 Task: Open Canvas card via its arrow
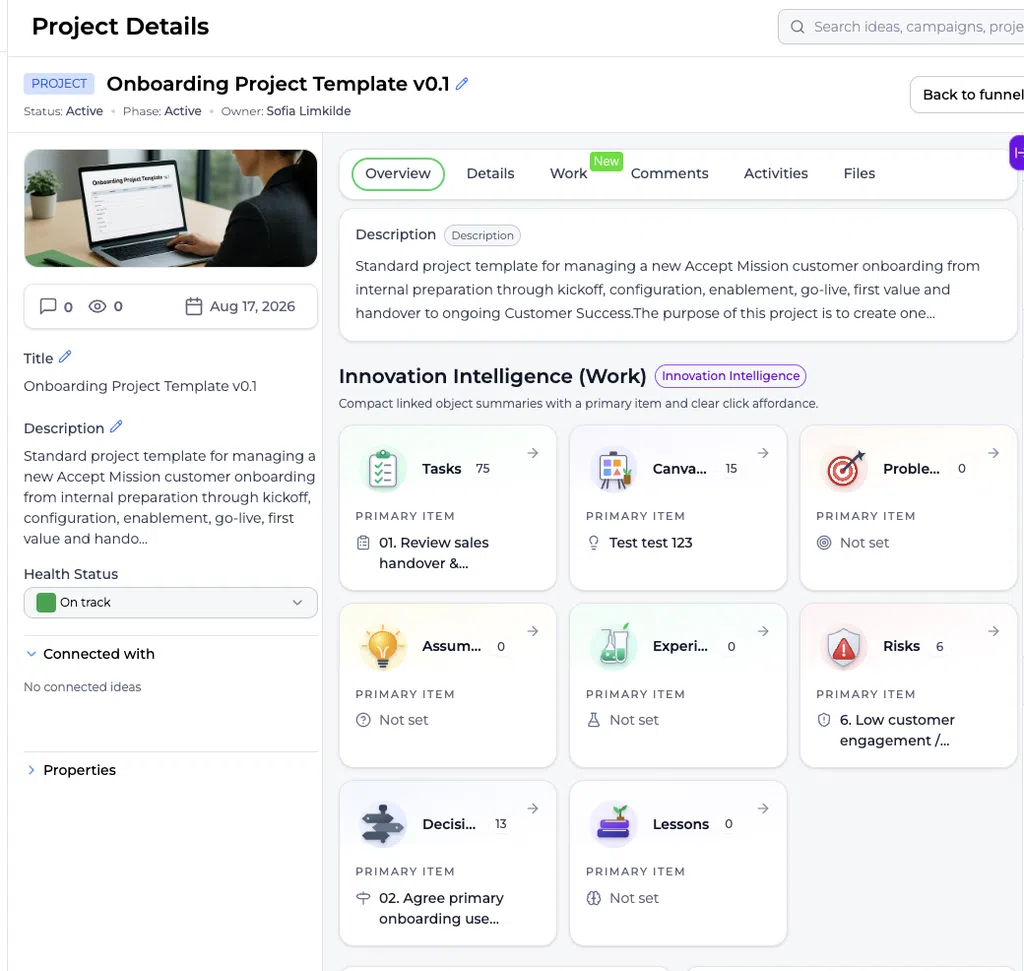[x=763, y=453]
